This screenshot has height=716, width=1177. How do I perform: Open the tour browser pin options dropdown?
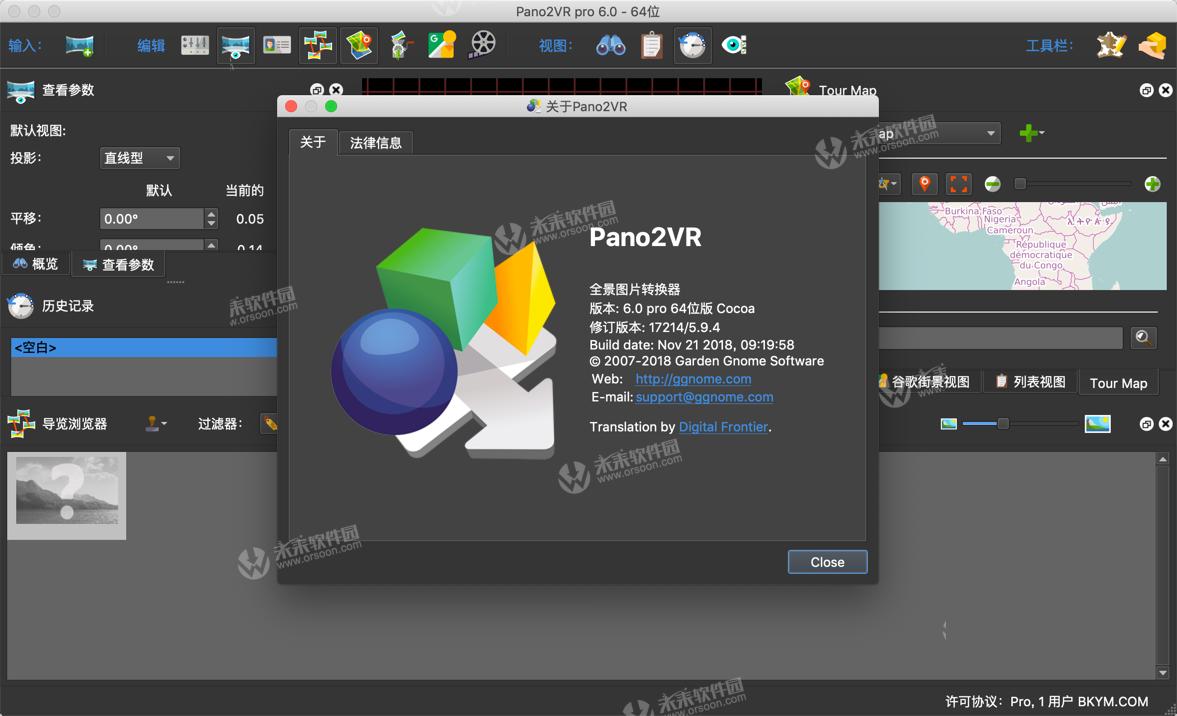point(156,424)
